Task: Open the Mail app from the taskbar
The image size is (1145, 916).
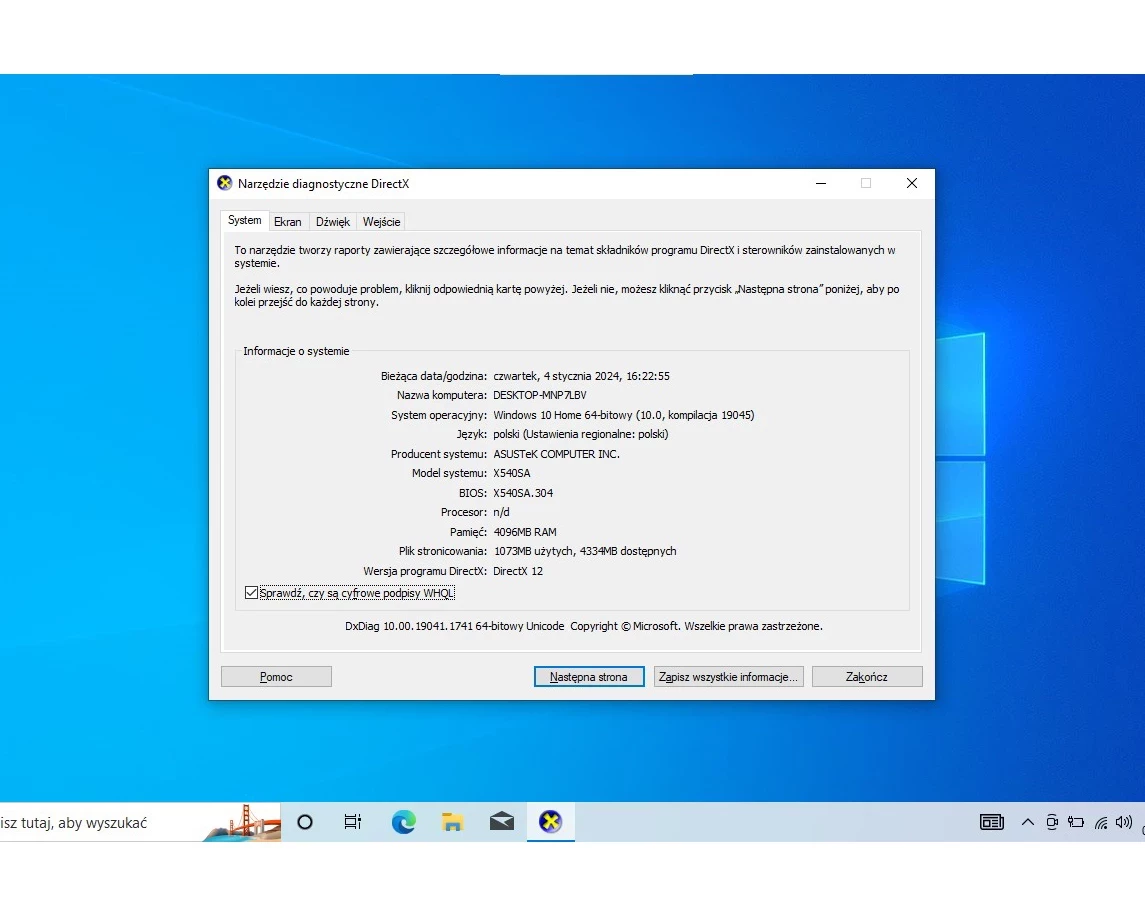Action: [x=502, y=823]
